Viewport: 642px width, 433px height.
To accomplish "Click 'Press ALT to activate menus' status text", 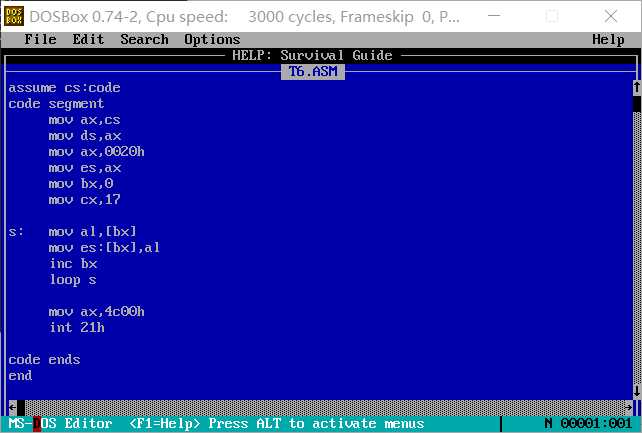I will [316, 423].
